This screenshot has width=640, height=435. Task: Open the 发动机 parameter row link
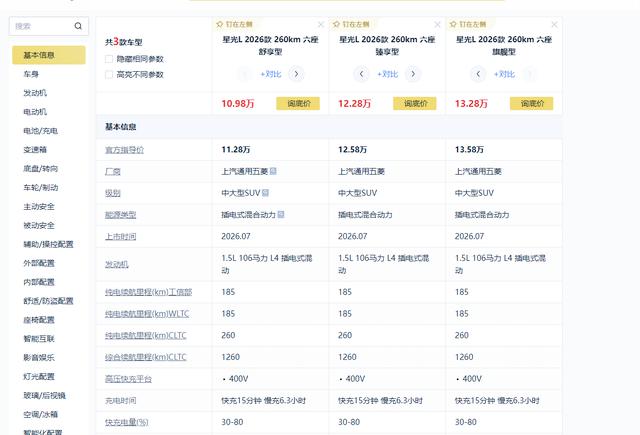pyautogui.click(x=117, y=264)
